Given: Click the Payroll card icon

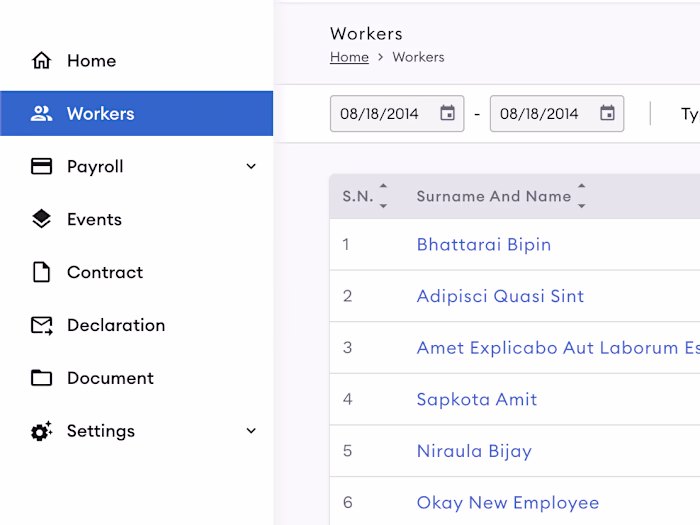Looking at the screenshot, I should 42,166.
